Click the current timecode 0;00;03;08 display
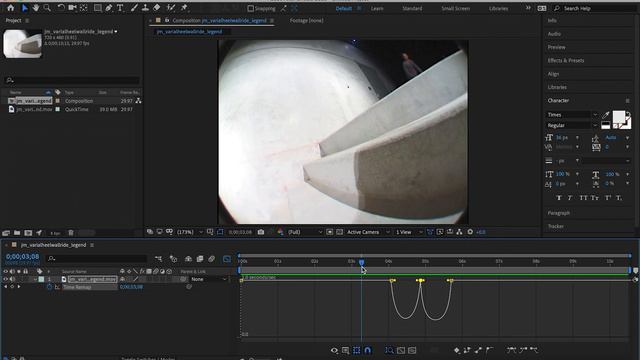The image size is (640, 360). 22,257
